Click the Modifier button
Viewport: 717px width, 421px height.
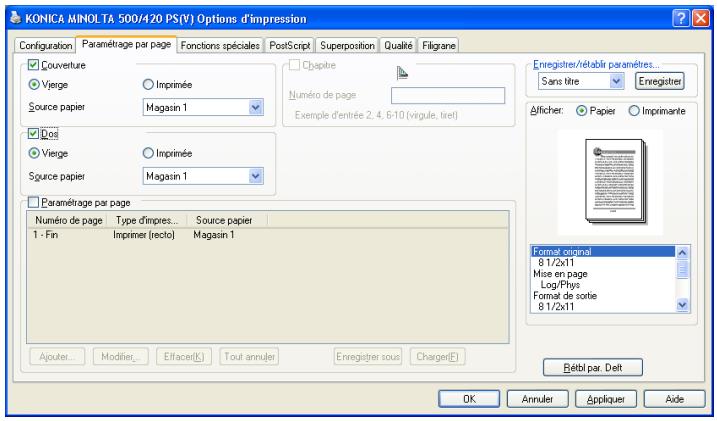coord(121,357)
